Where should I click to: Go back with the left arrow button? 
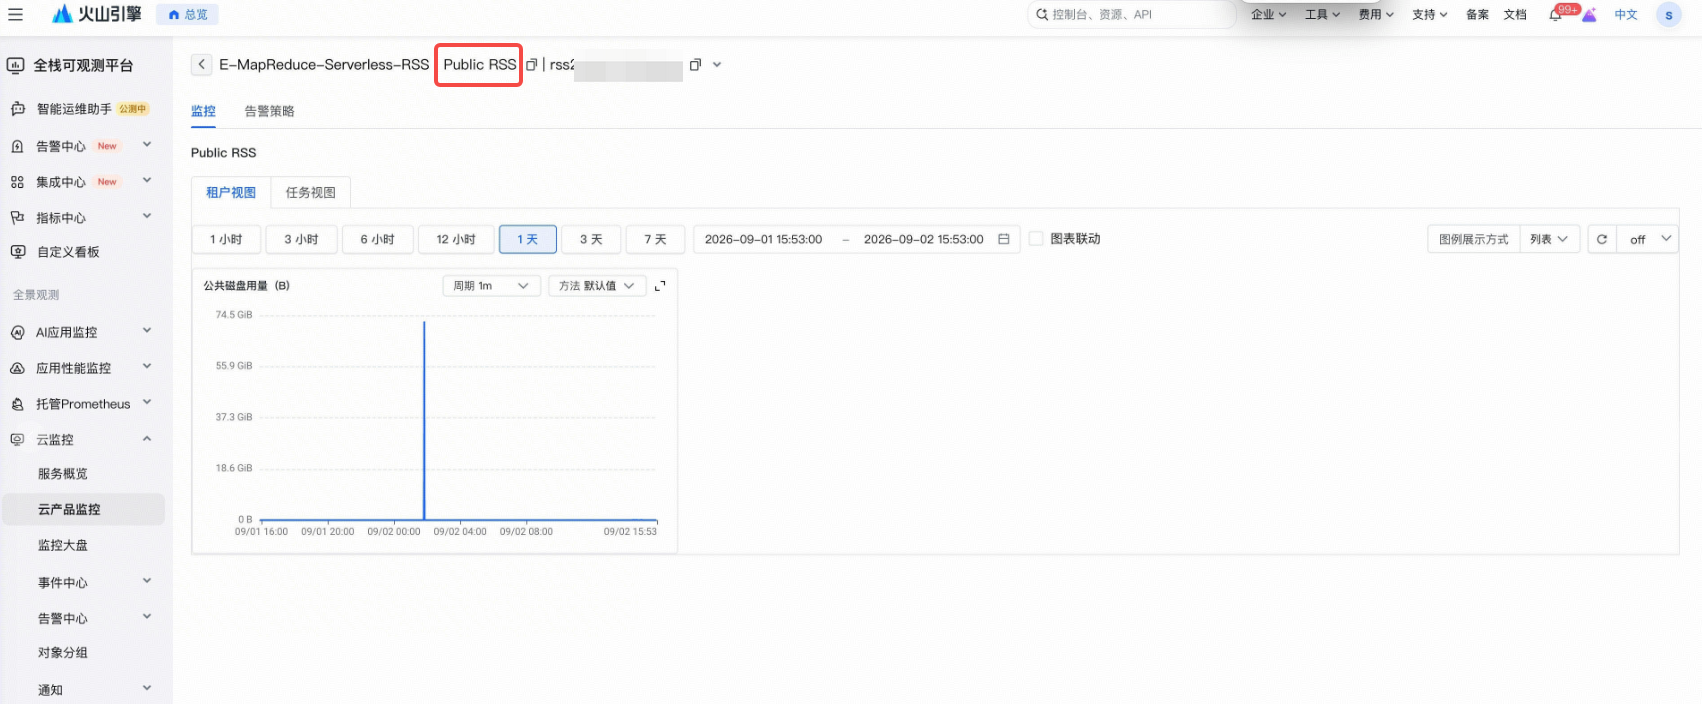click(201, 64)
